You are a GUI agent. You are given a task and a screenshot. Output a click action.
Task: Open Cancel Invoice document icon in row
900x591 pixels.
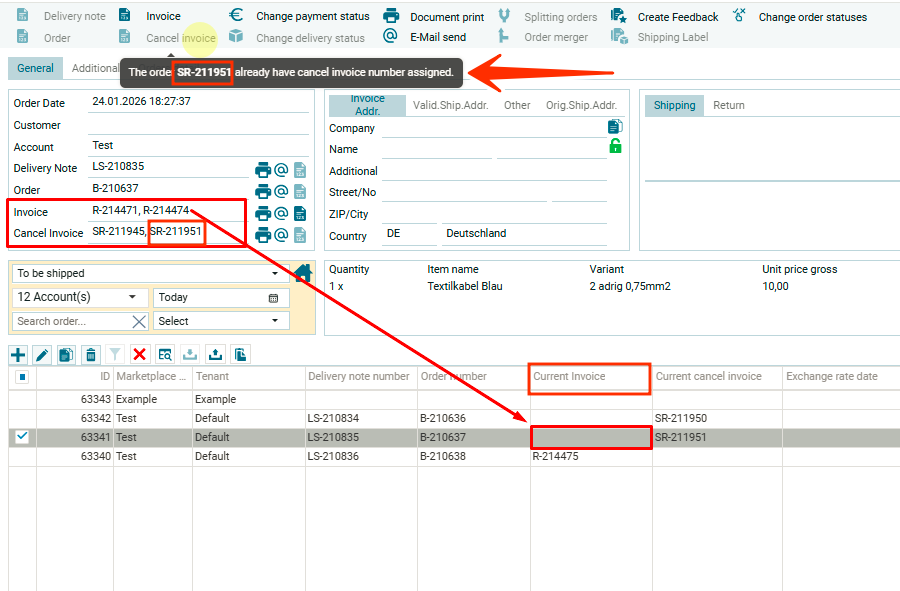tap(299, 235)
